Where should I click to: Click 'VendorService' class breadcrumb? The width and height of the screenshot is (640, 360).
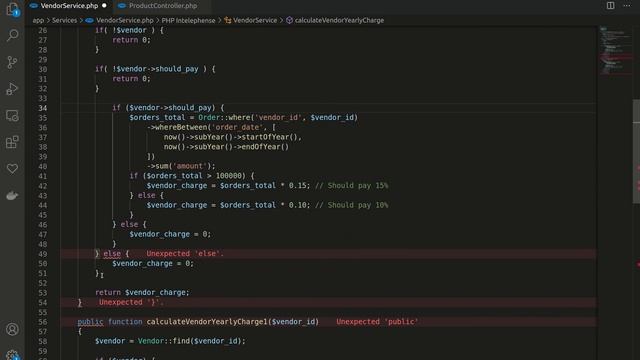(x=255, y=20)
